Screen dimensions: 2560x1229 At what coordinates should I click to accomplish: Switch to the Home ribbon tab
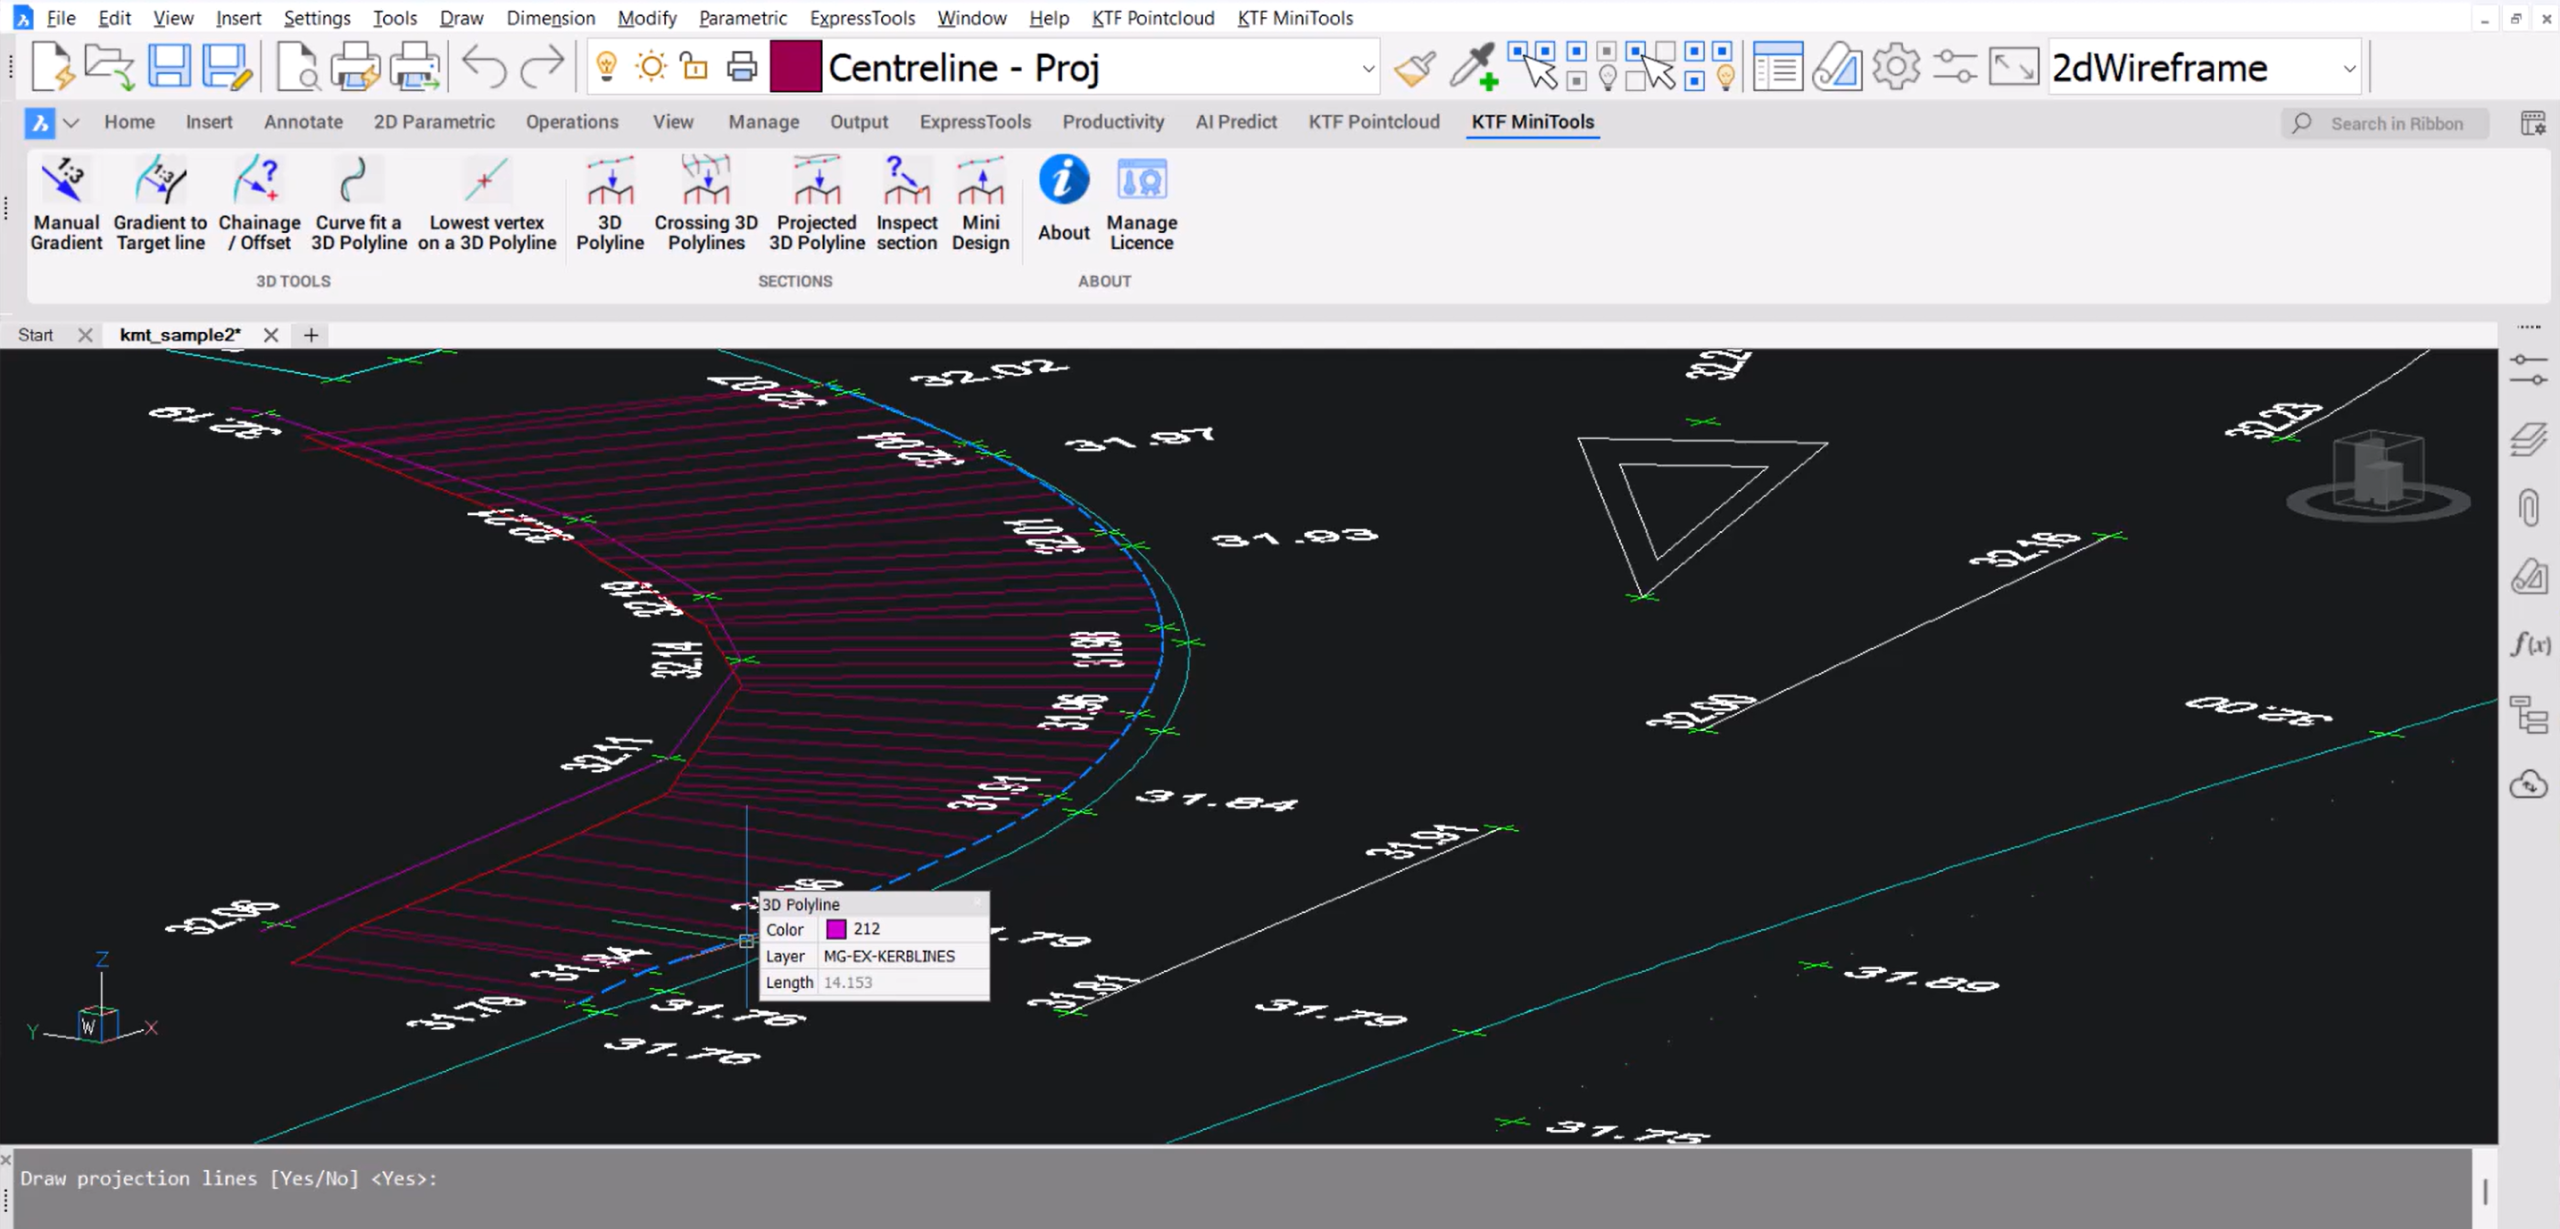click(129, 122)
